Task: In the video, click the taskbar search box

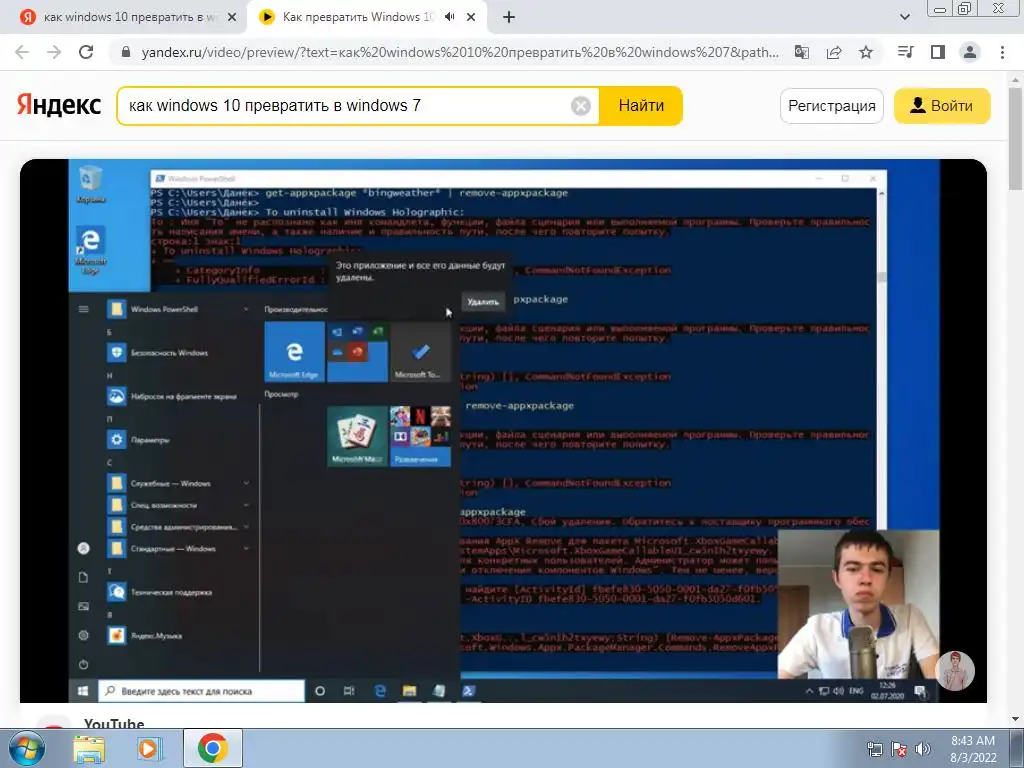Action: click(x=201, y=691)
